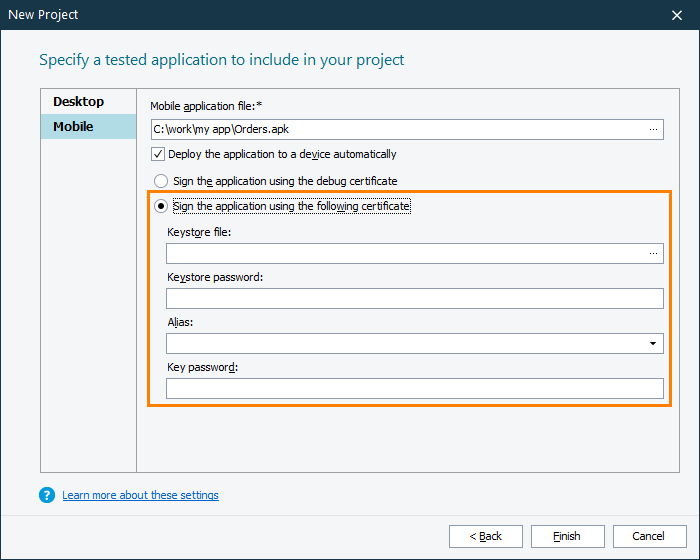The height and width of the screenshot is (560, 700).
Task: Open Keystore file browse ellipsis button
Action: (x=653, y=254)
